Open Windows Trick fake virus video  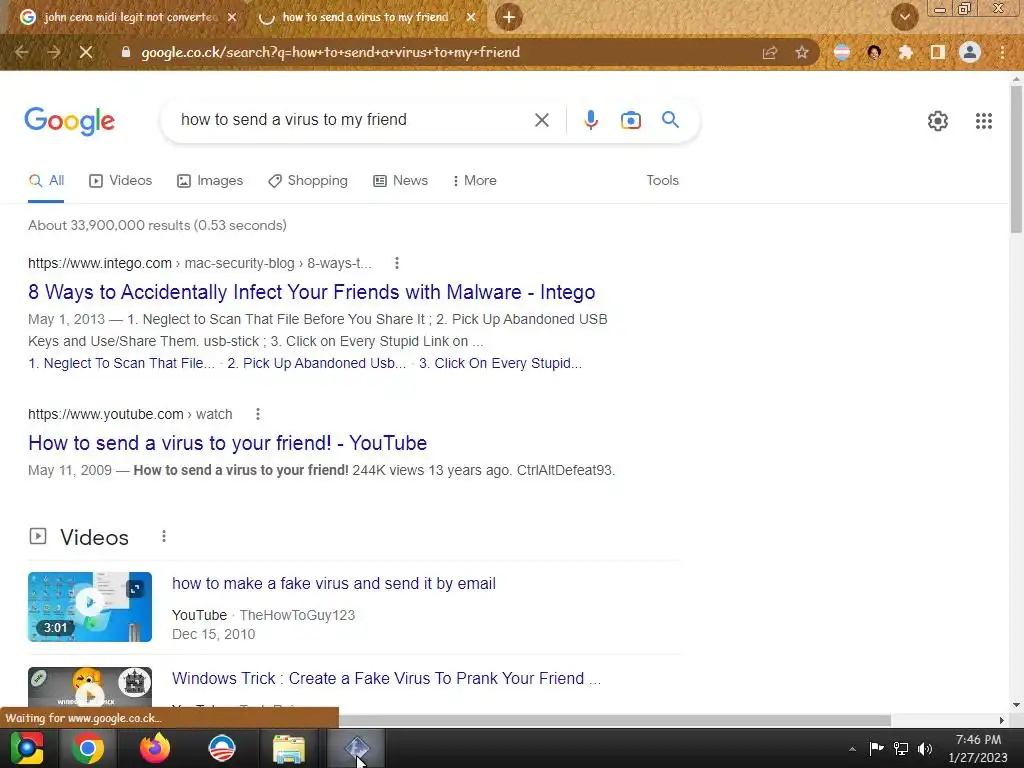click(x=386, y=679)
